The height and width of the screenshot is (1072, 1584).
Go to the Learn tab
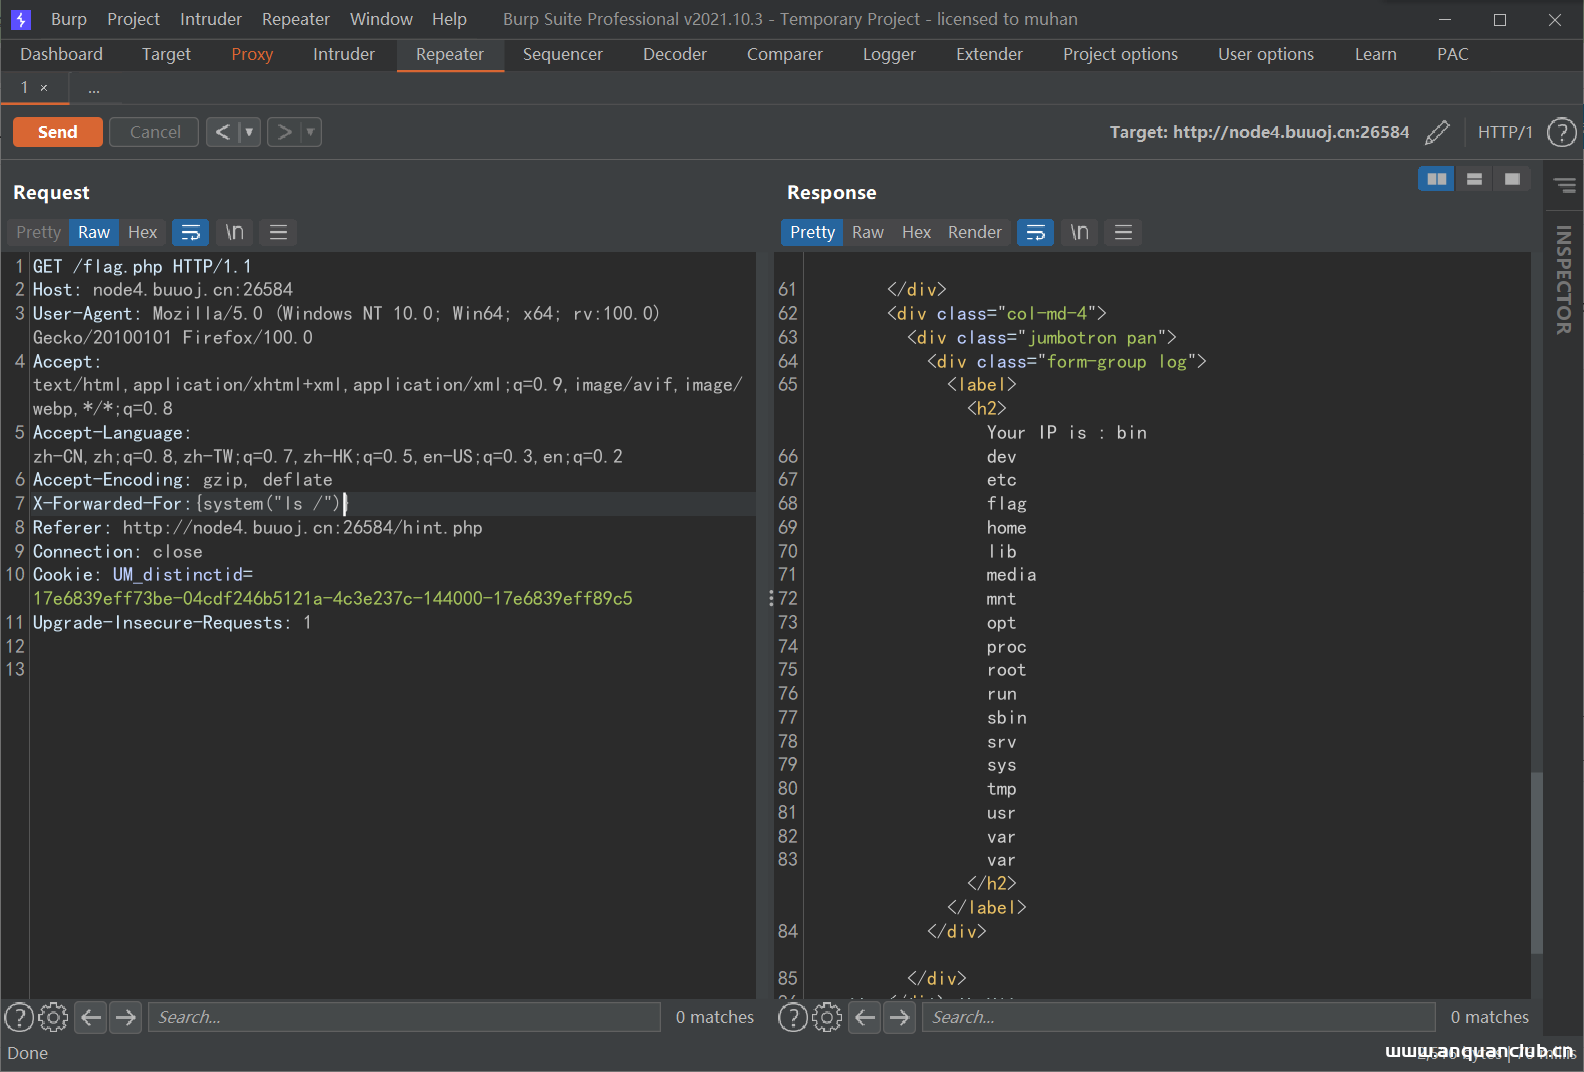pyautogui.click(x=1375, y=54)
